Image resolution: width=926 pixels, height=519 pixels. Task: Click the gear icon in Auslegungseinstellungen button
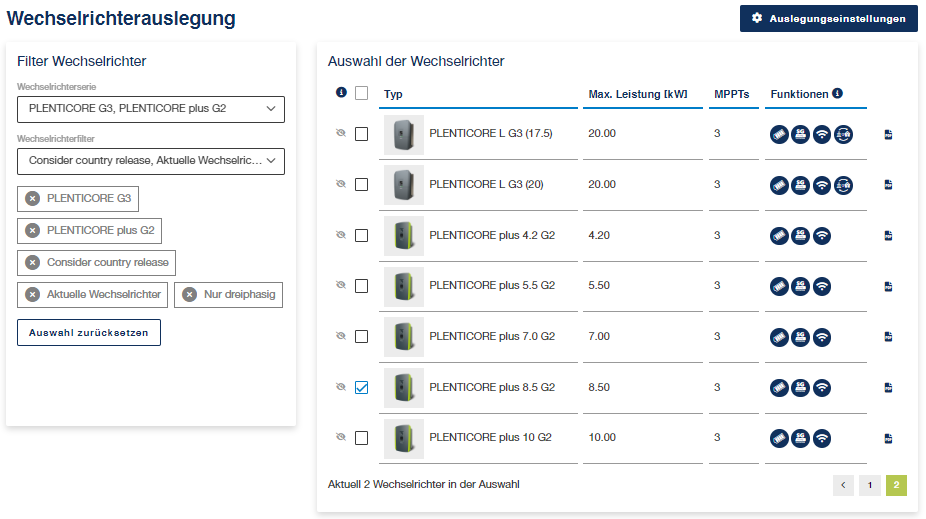point(757,18)
